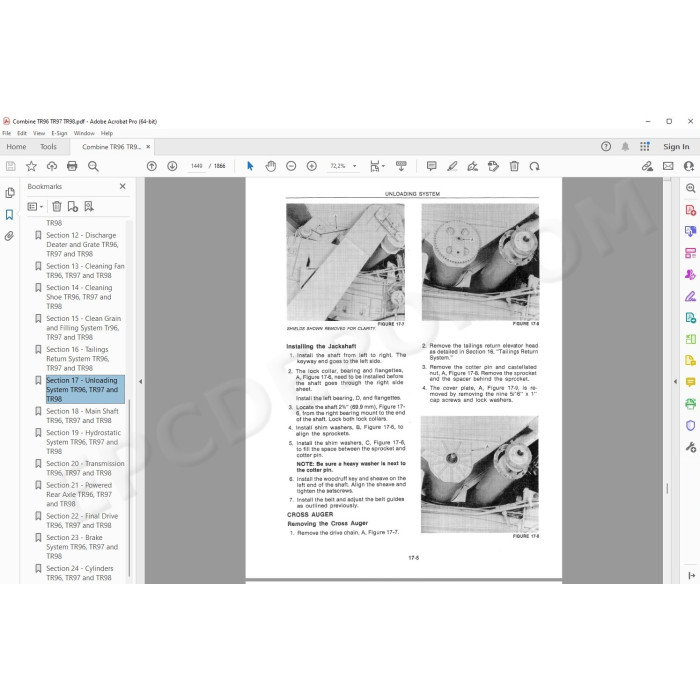
Task: Rotate the page with the rotate icon
Action: pos(534,167)
